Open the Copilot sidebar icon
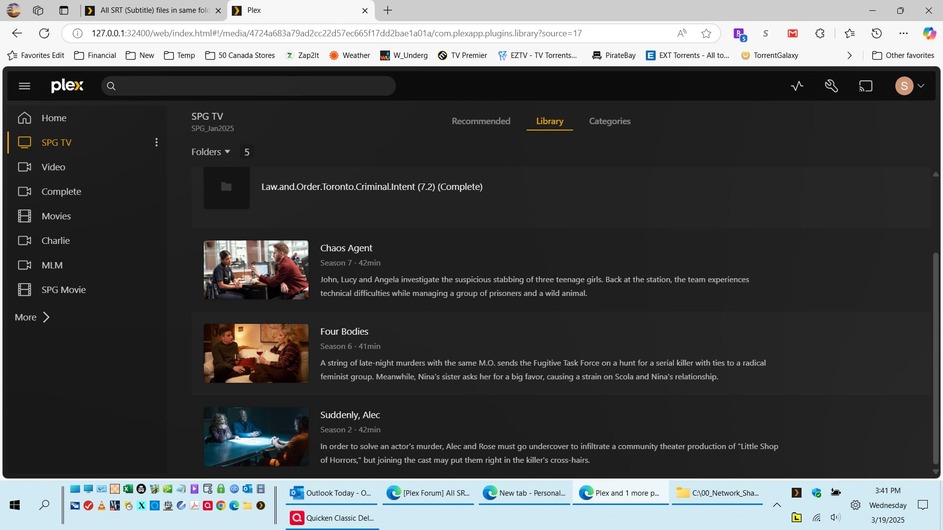This screenshot has height=530, width=943. 930,33
